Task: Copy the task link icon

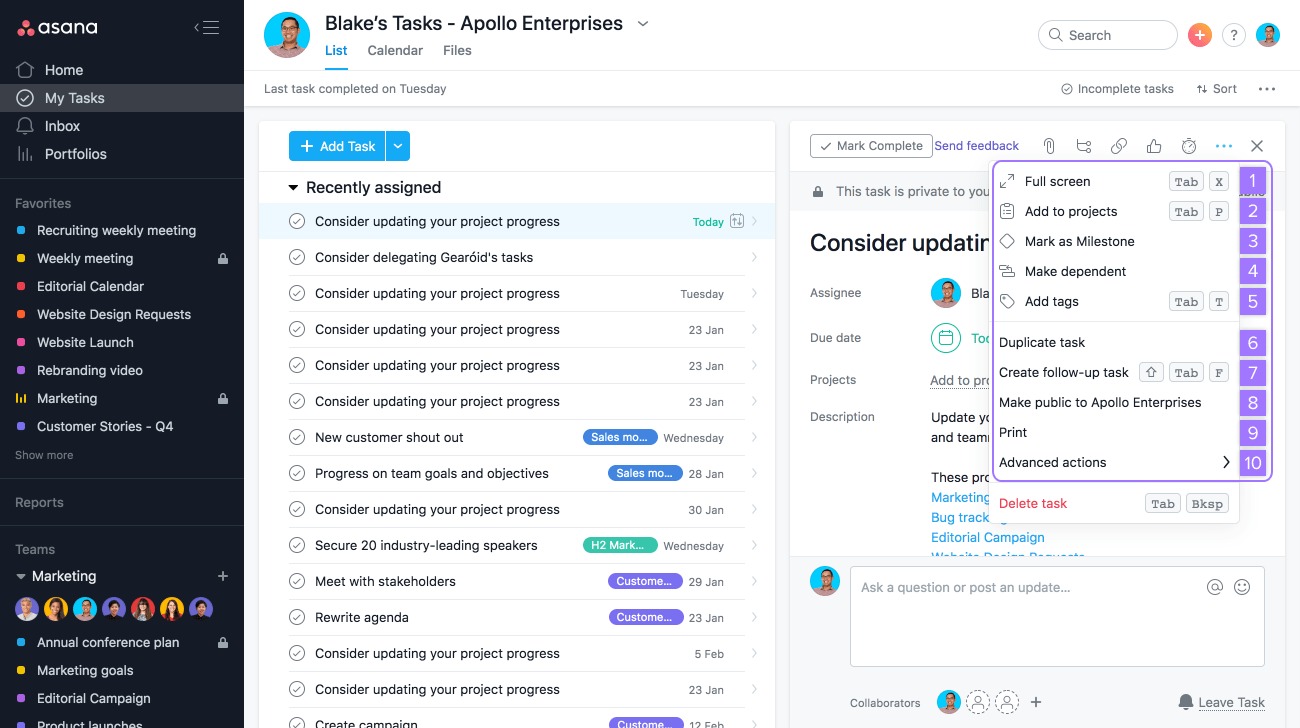Action: point(1118,146)
